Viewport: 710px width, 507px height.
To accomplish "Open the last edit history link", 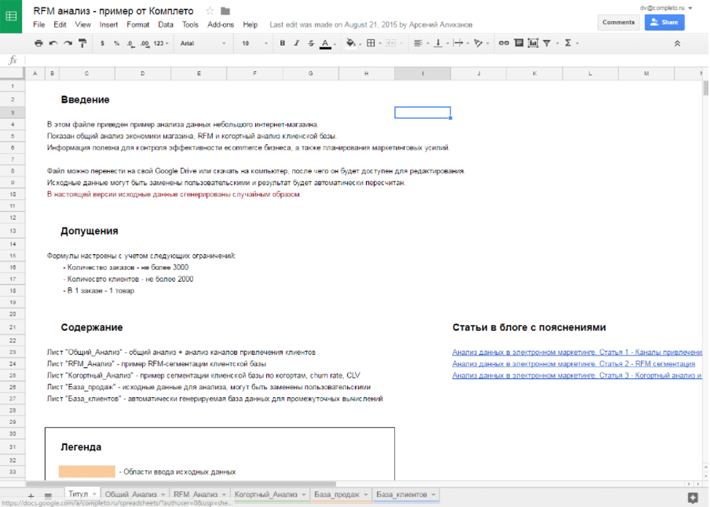I will click(371, 24).
